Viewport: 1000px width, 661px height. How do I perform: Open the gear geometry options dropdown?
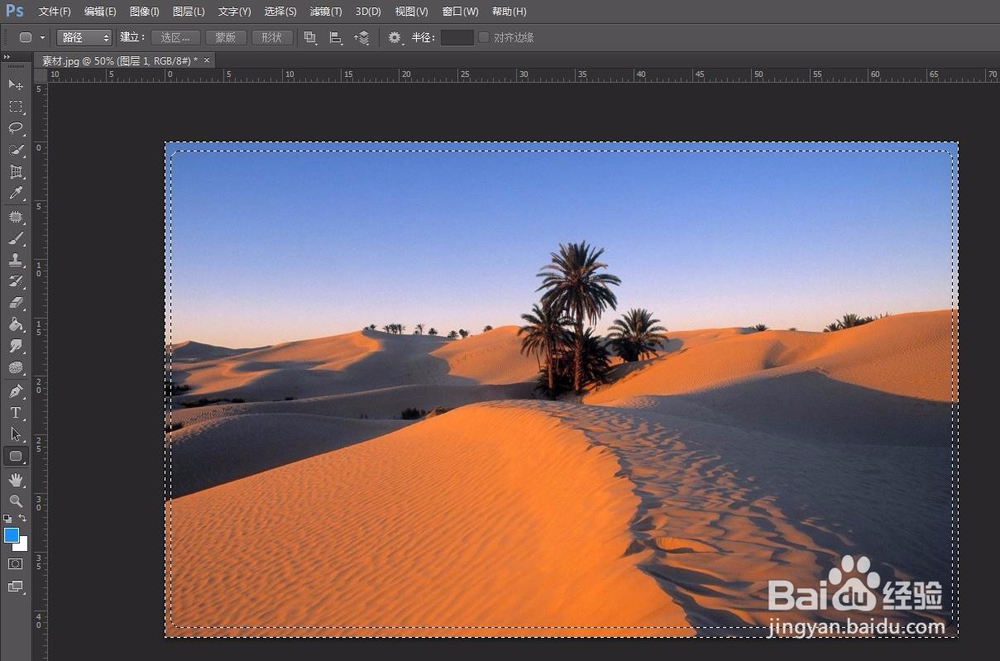[x=395, y=38]
